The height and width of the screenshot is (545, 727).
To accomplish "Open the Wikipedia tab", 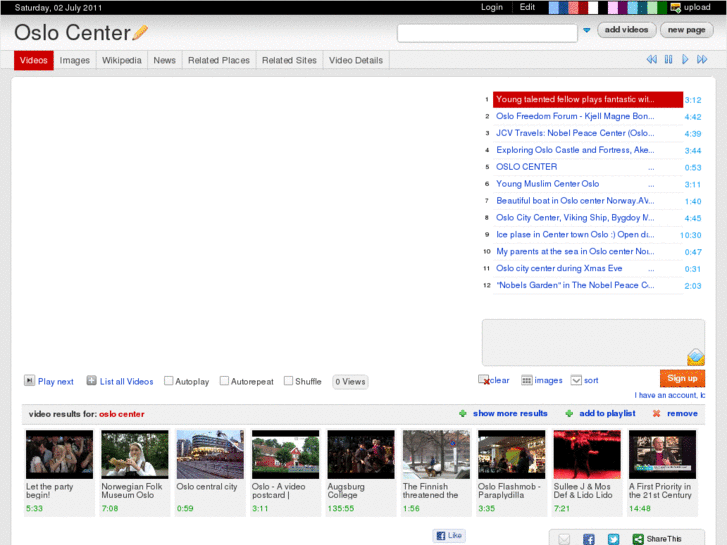I will [122, 60].
